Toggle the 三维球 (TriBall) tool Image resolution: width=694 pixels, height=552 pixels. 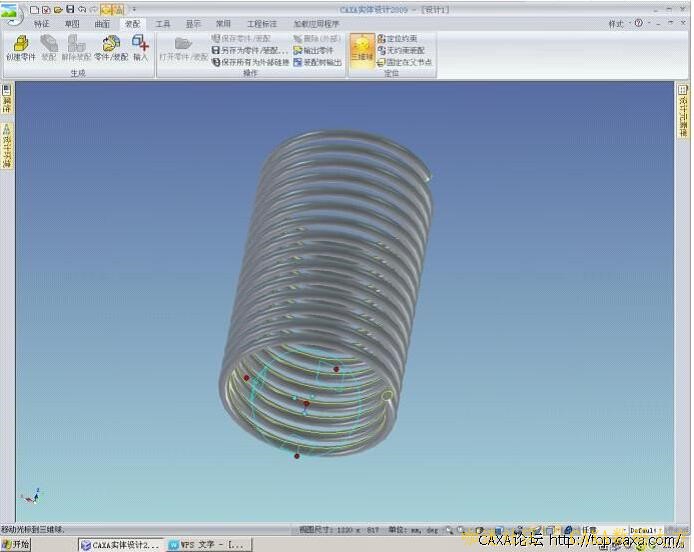tap(361, 48)
